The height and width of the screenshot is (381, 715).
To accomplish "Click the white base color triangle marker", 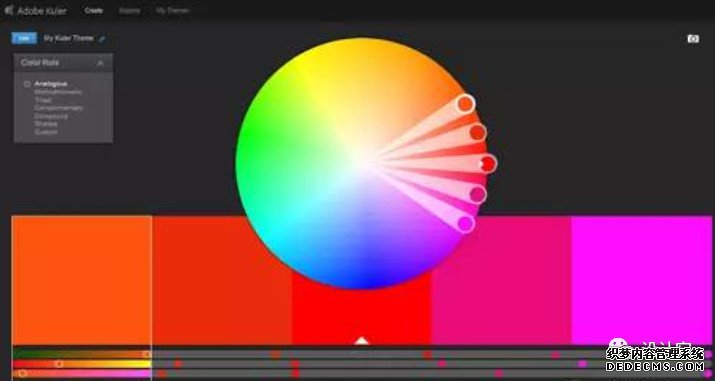I will point(362,340).
